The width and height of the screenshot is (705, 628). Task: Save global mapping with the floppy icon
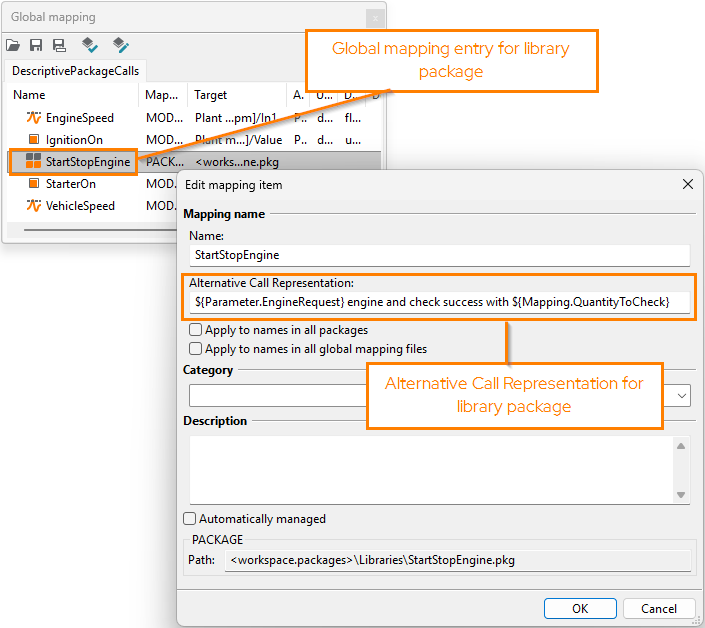[x=36, y=45]
